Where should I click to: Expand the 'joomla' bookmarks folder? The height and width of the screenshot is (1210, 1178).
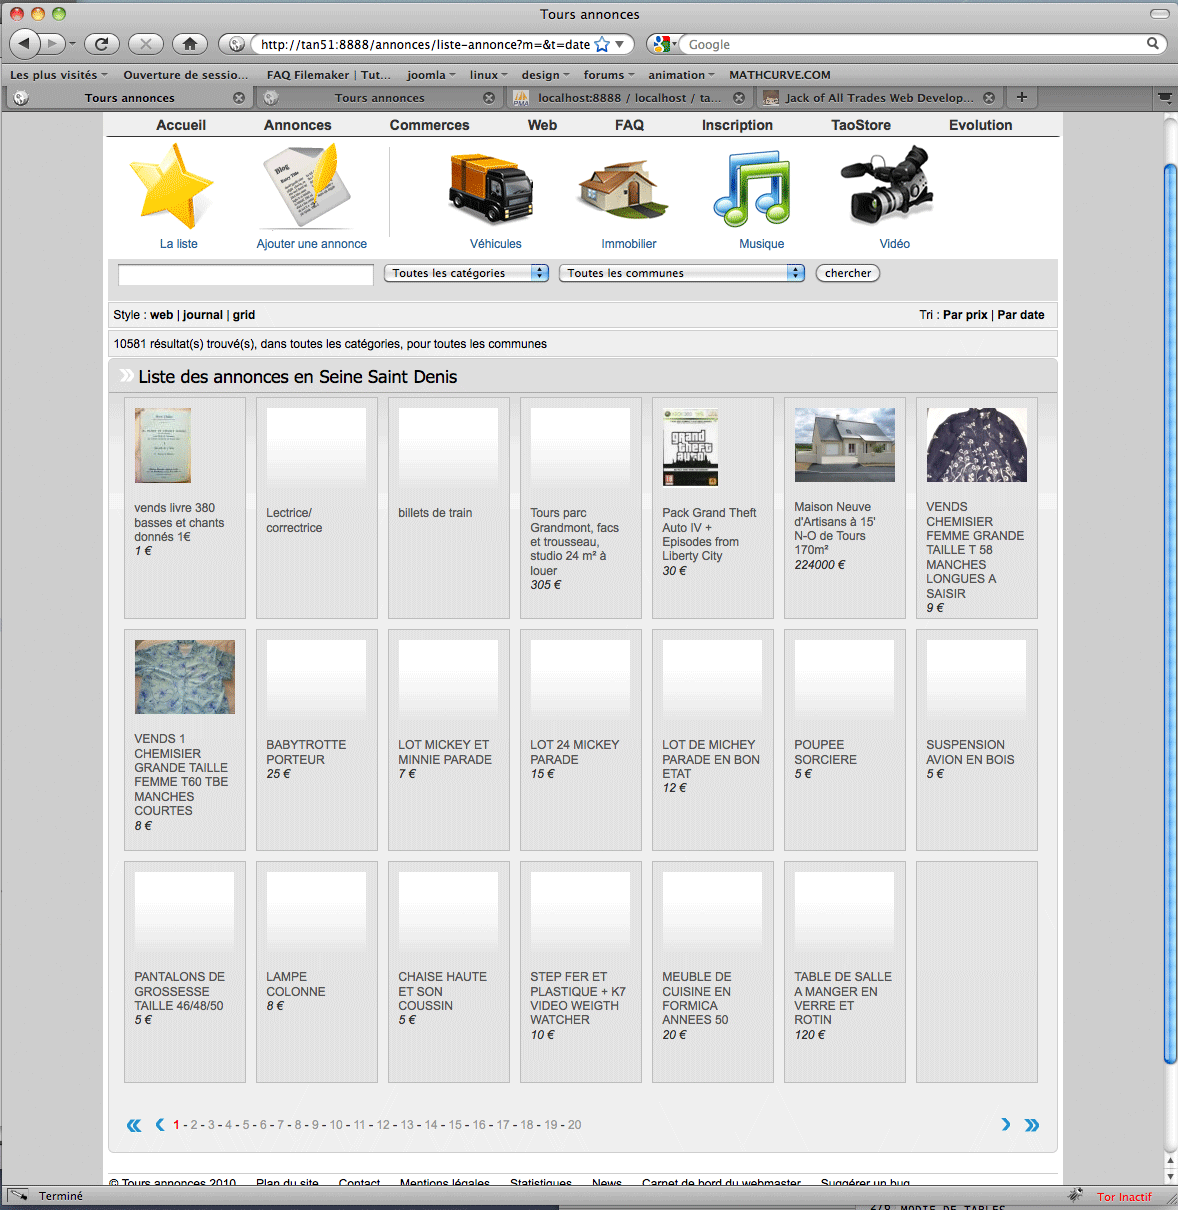(x=431, y=75)
